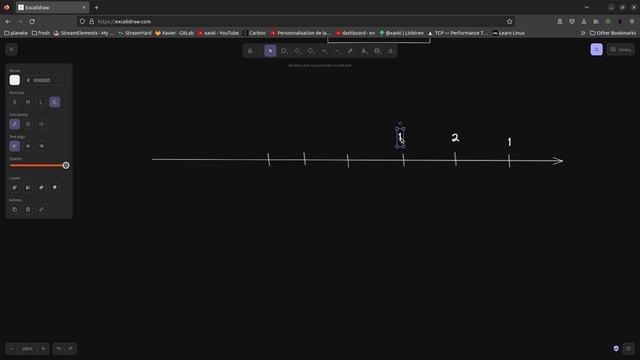
Task: Reset zoom via 100% button
Action: pyautogui.click(x=27, y=349)
